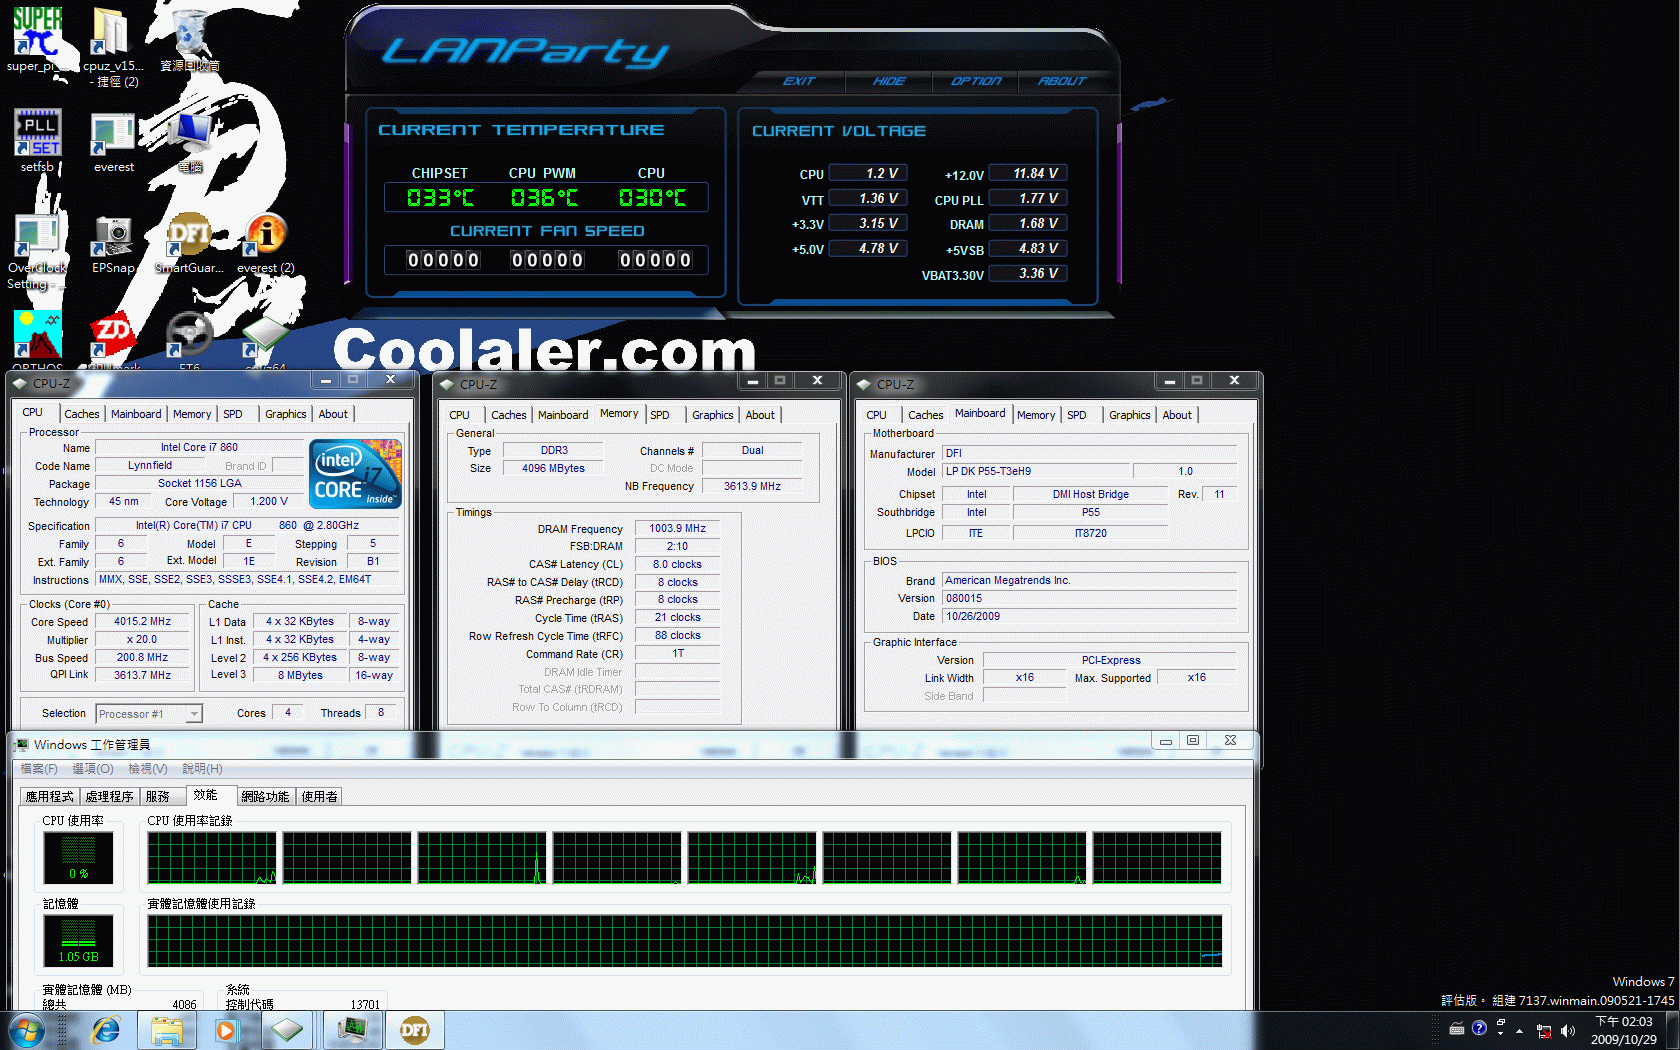Open 說明(H) menu in Task Manager
This screenshot has height=1050, width=1680.
(202, 769)
